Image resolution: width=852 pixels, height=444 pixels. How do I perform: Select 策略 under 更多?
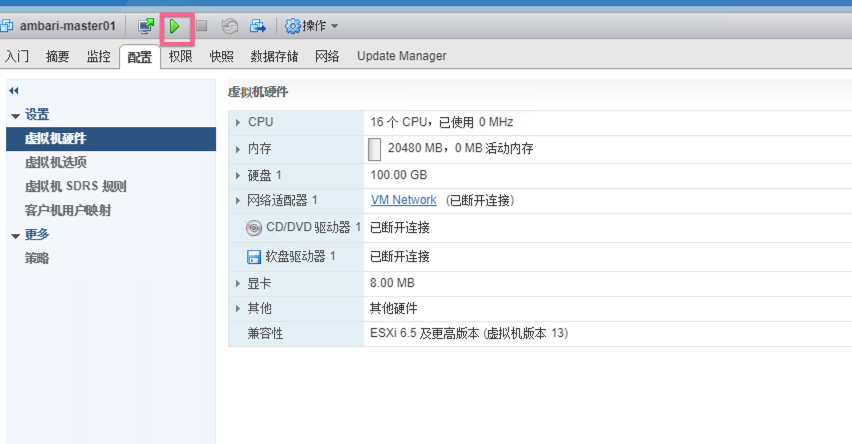tap(37, 258)
